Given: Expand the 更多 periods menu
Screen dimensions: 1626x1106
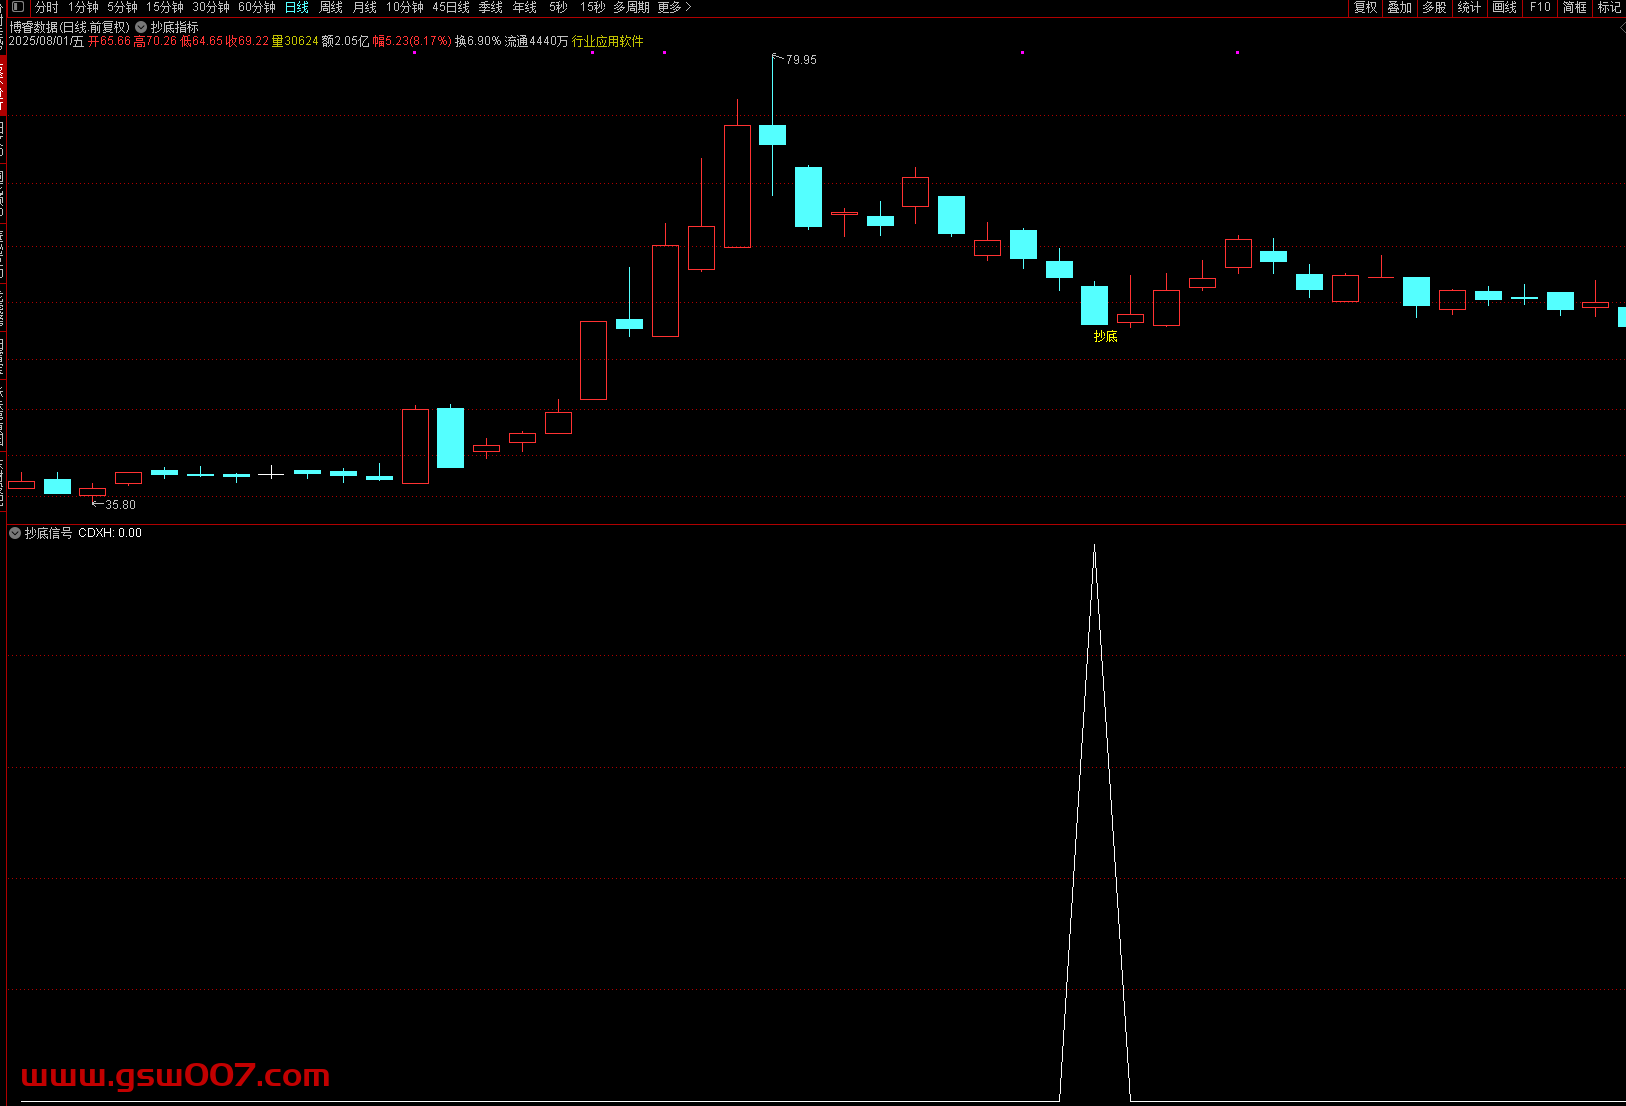Looking at the screenshot, I should [674, 7].
